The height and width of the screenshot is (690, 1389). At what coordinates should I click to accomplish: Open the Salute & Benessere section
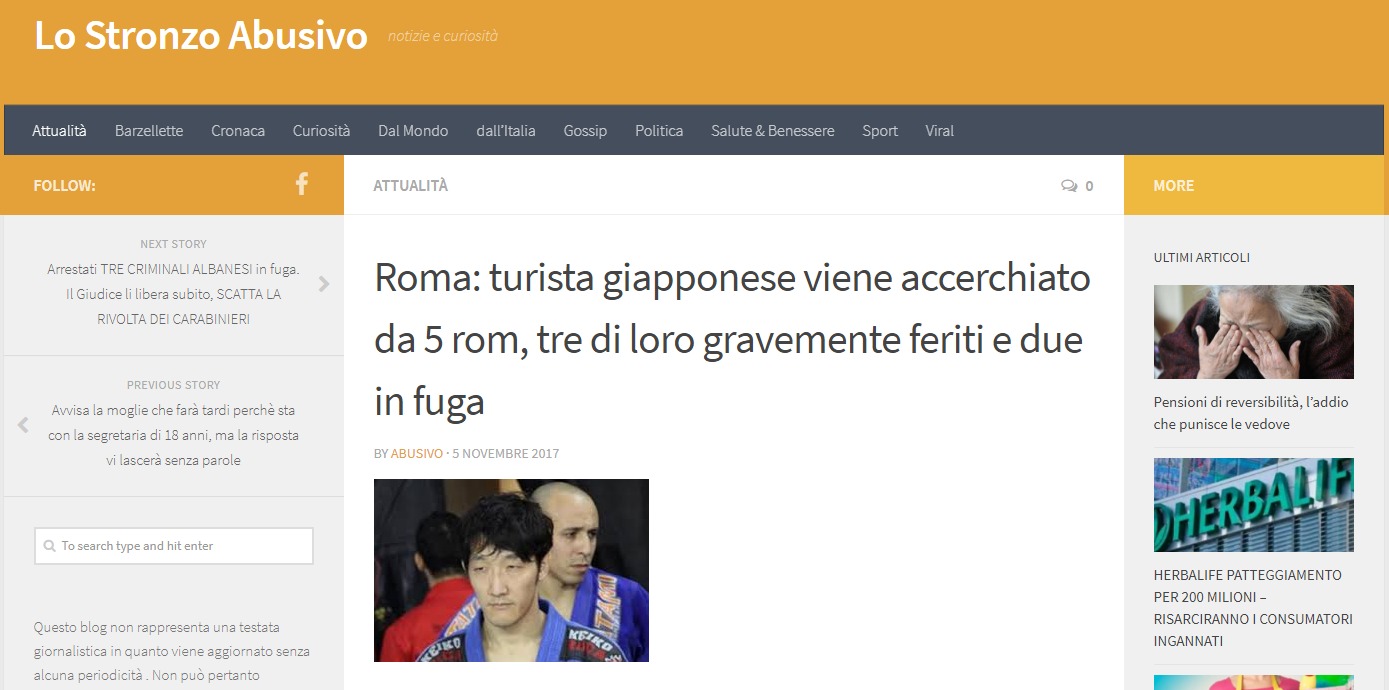pos(773,131)
